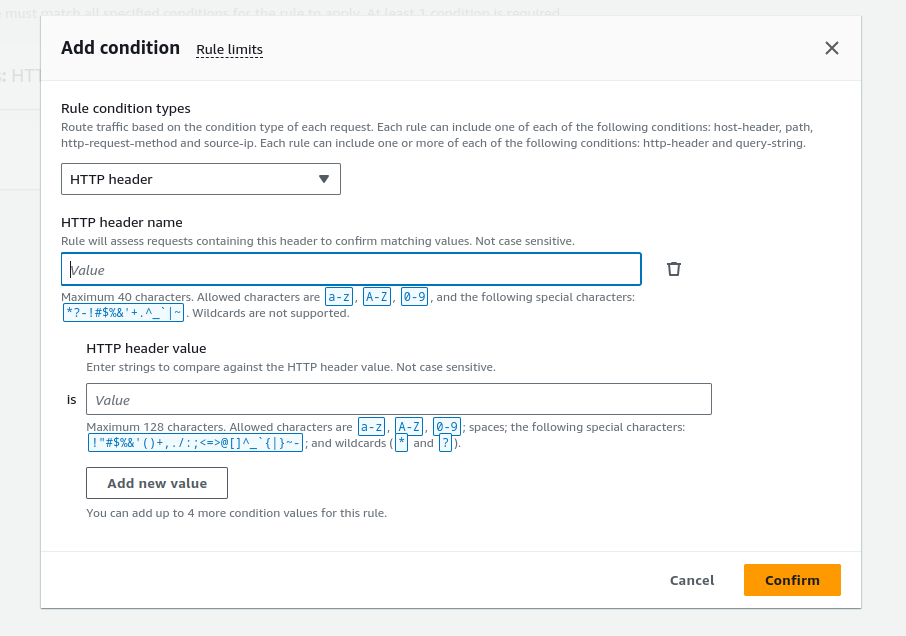Close the Add condition dialog

[831, 48]
